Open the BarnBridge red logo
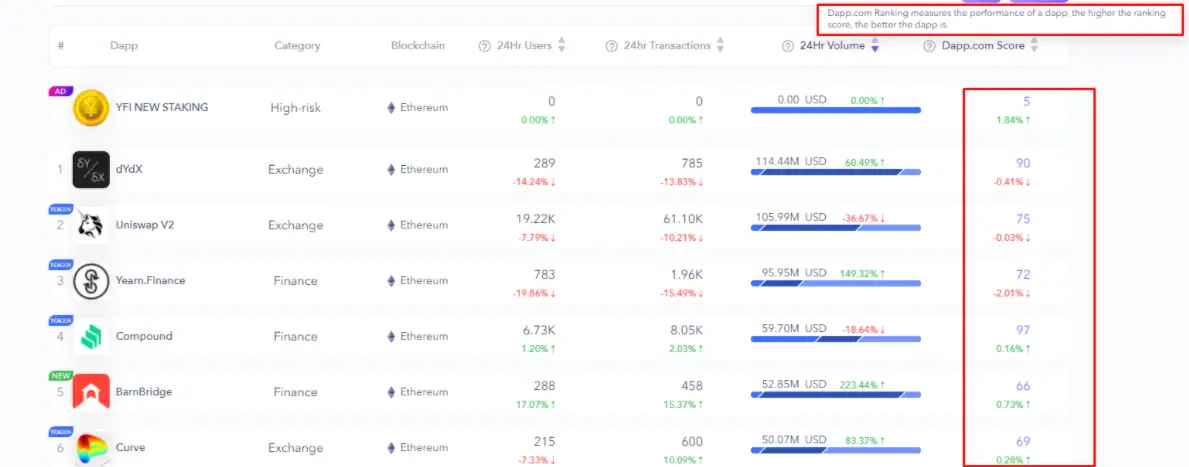Image resolution: width=1189 pixels, height=467 pixels. tap(91, 392)
